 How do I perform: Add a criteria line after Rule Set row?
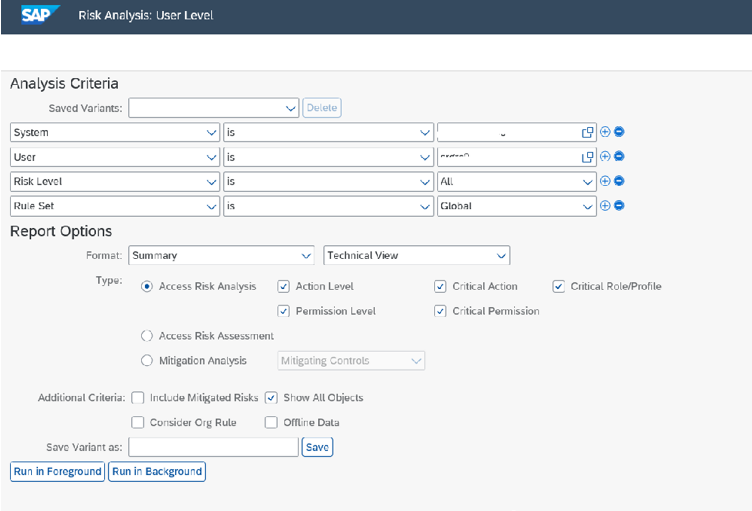pyautogui.click(x=605, y=205)
